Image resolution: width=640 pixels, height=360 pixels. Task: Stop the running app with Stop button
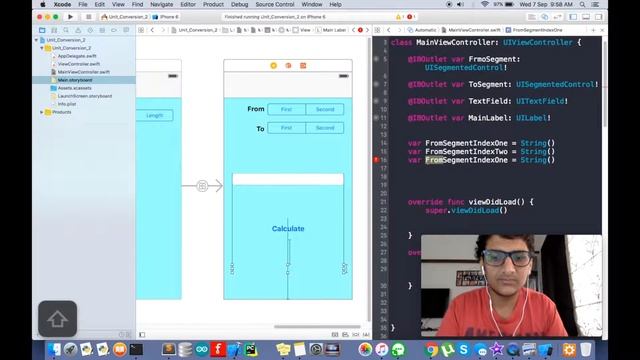coord(88,17)
